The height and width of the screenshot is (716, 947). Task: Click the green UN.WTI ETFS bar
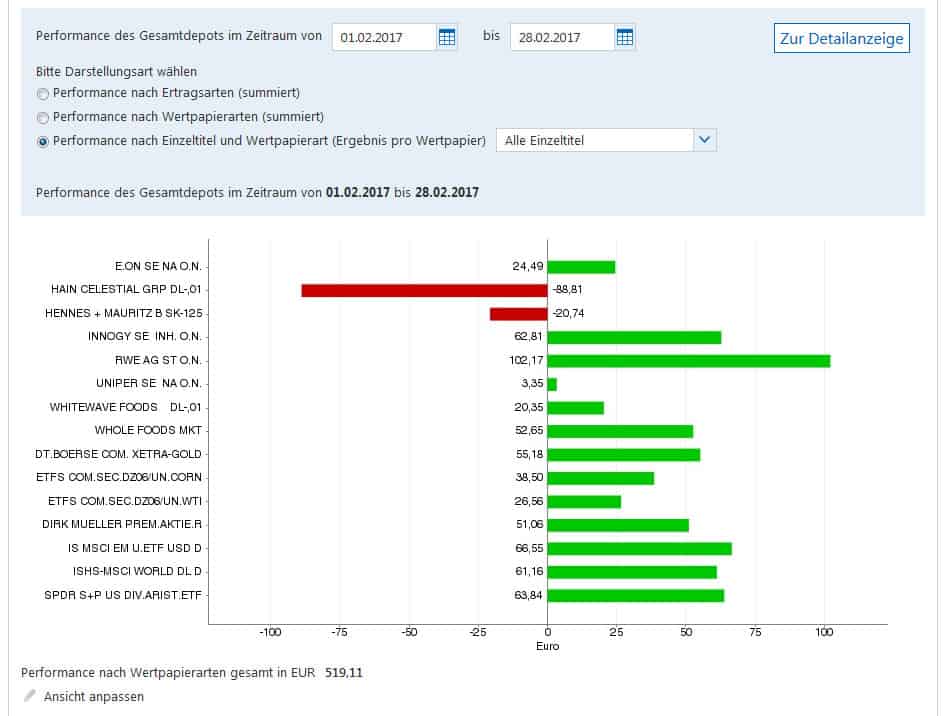584,502
